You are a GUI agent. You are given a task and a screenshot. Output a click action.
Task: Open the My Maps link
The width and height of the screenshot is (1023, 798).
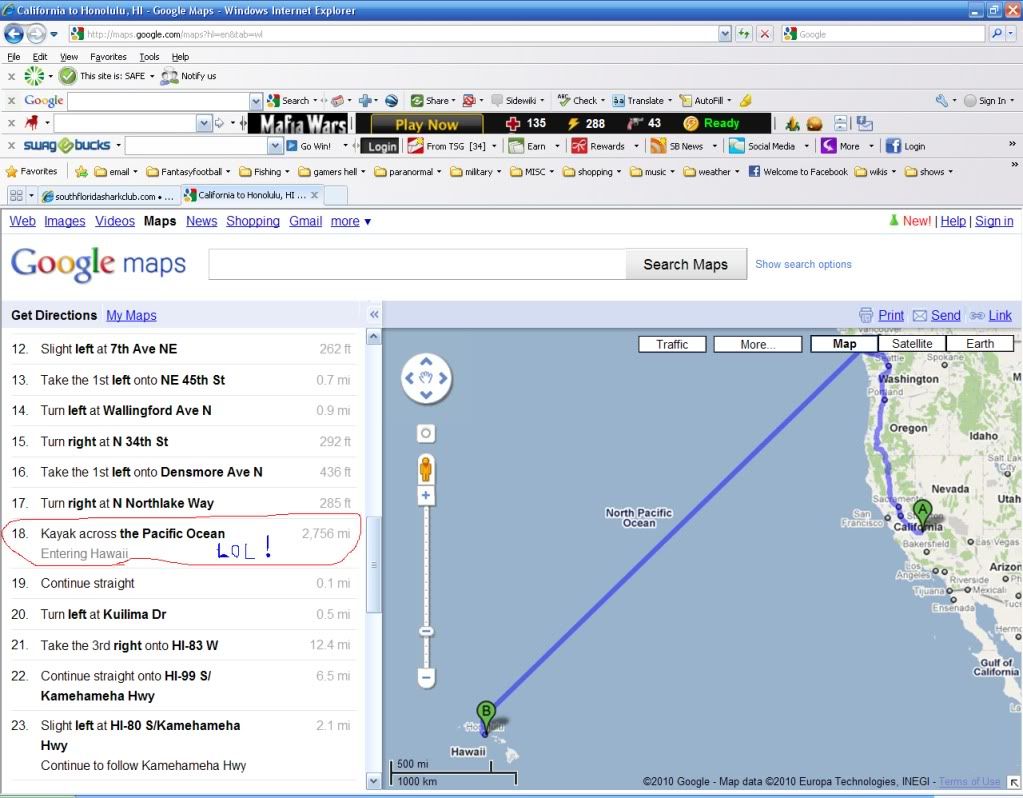point(131,315)
